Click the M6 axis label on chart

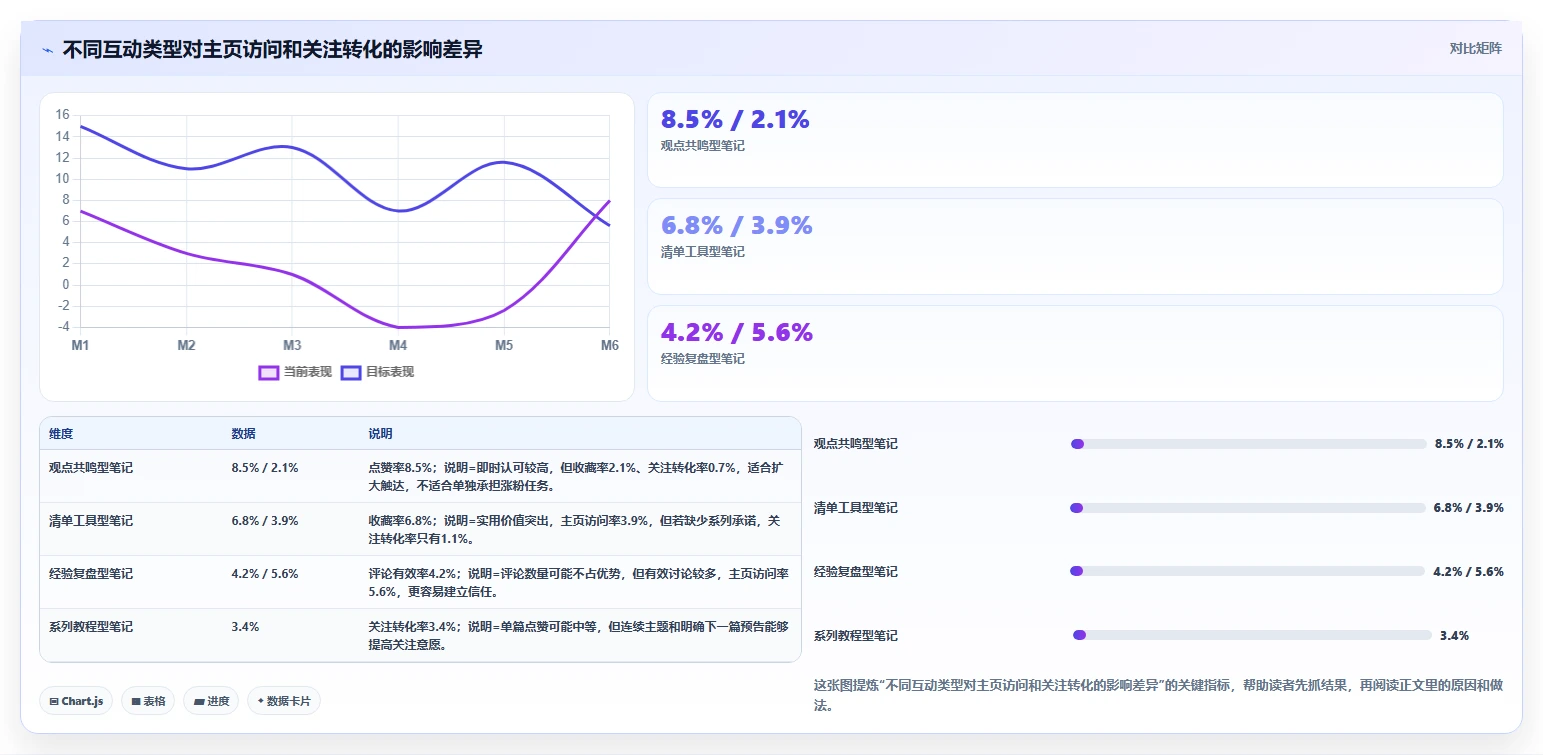click(x=609, y=345)
